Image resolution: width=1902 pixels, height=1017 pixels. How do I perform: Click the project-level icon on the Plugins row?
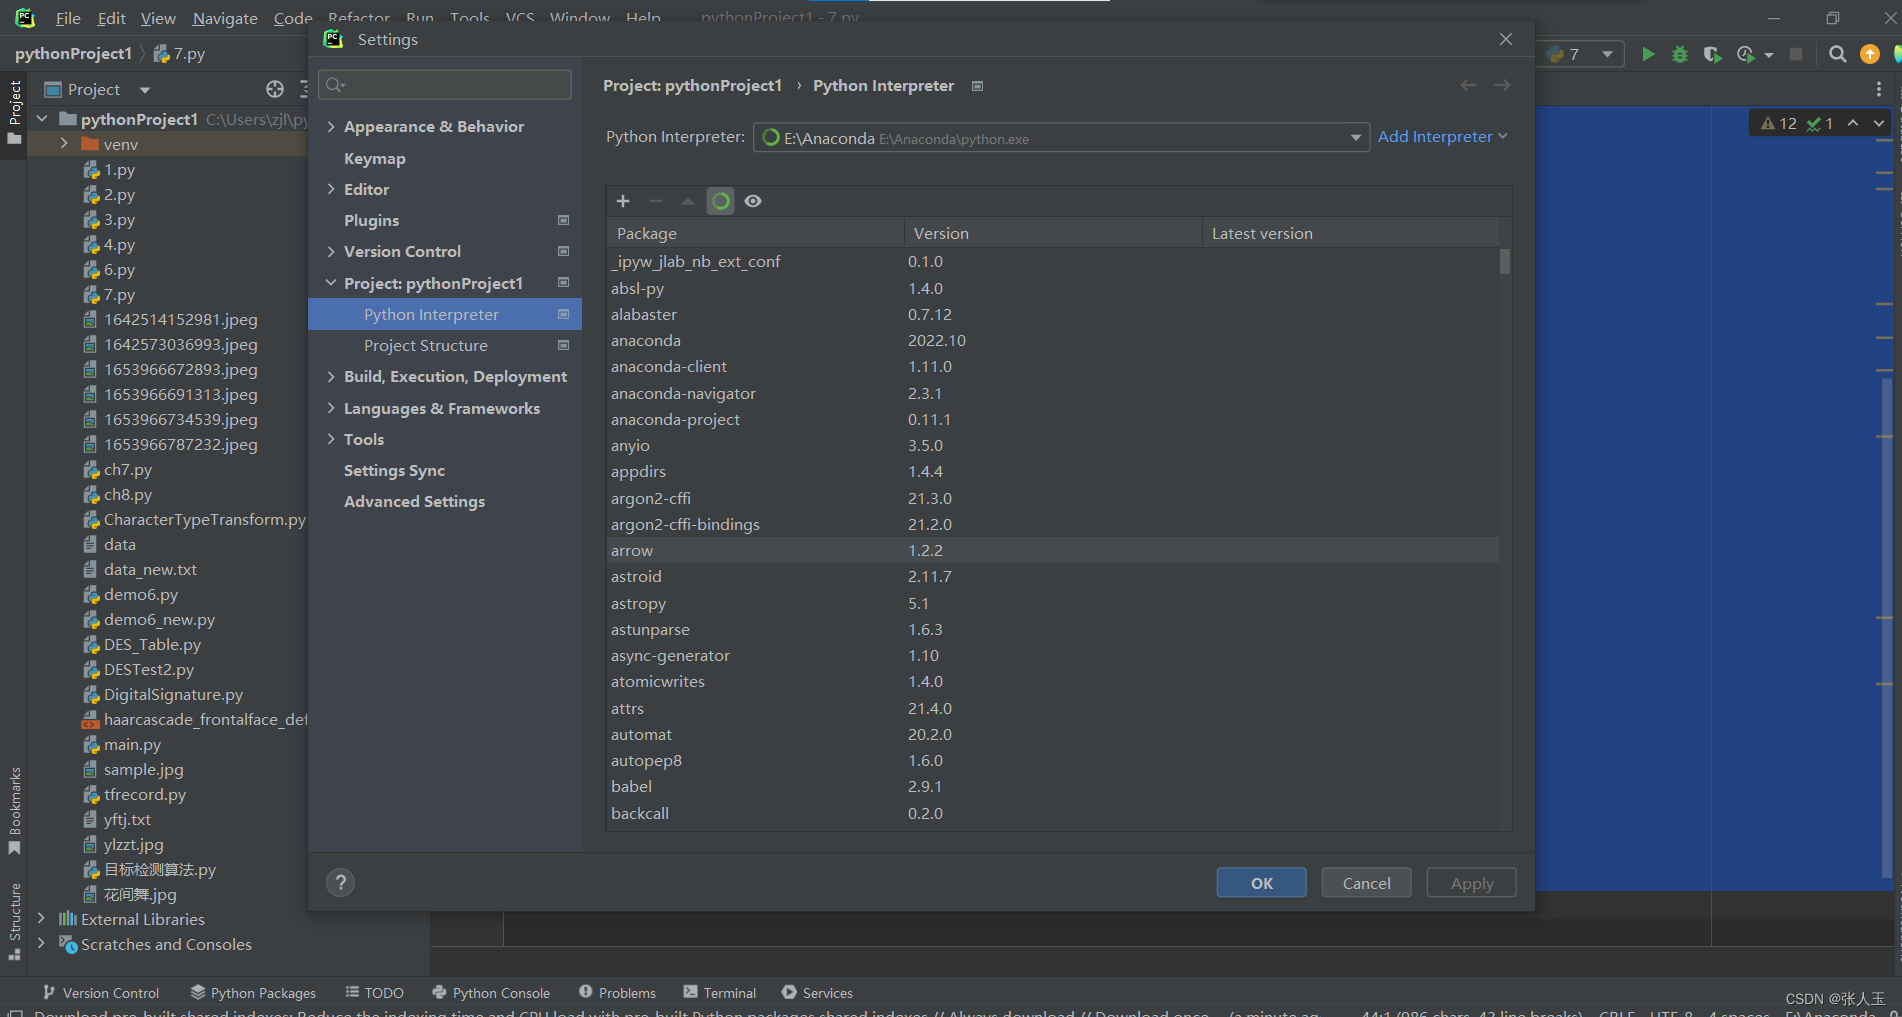[x=563, y=220]
